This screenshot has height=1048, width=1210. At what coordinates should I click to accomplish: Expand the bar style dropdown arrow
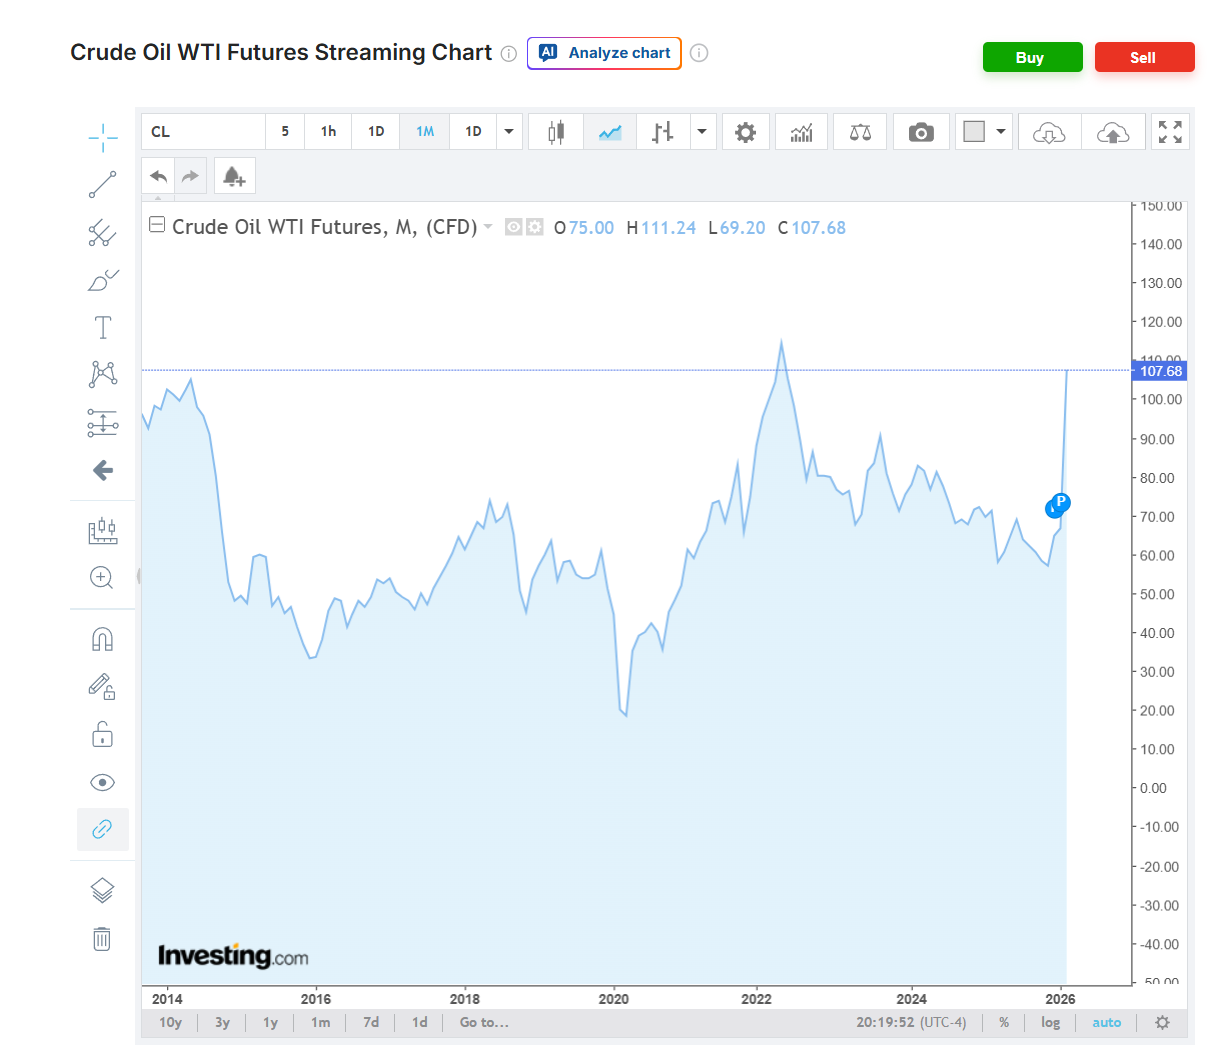[702, 132]
